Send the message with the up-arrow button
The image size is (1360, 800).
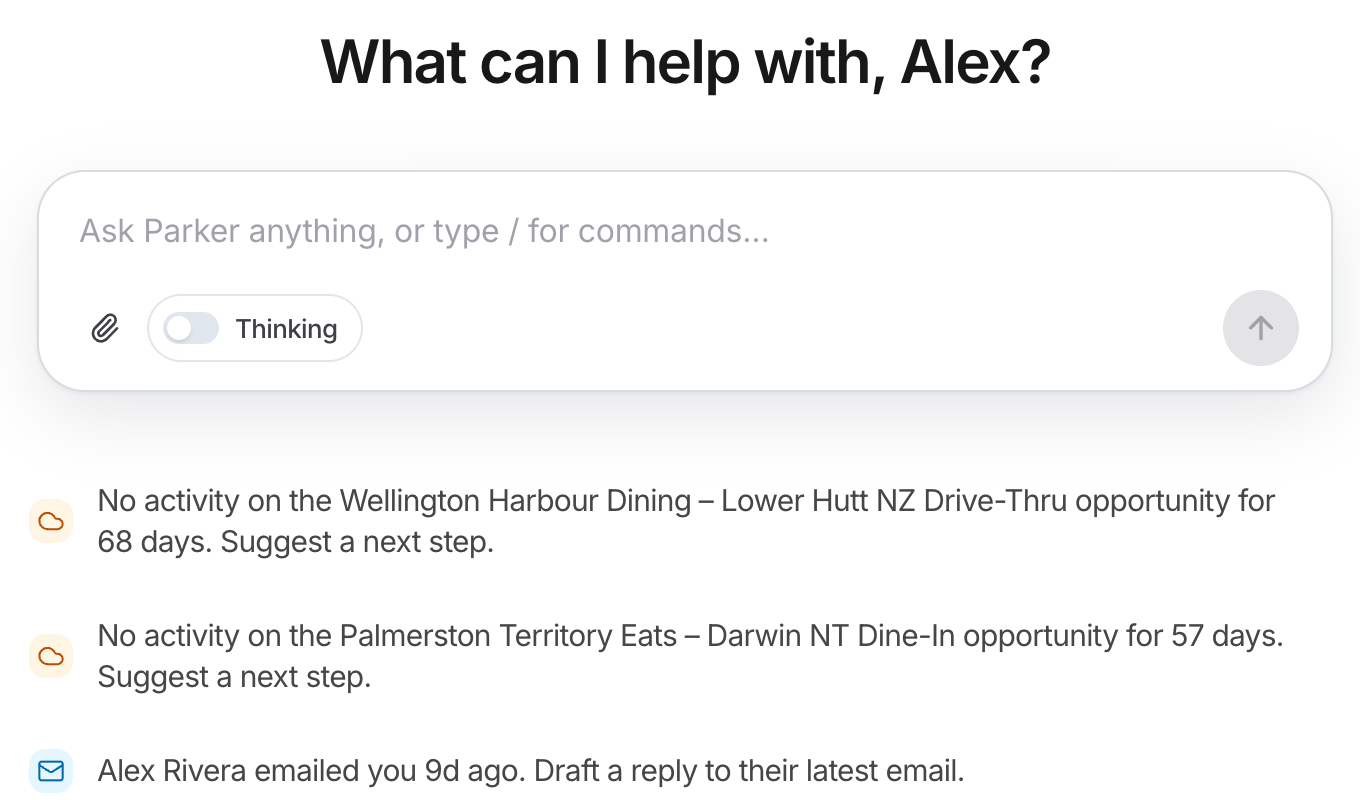[1260, 328]
